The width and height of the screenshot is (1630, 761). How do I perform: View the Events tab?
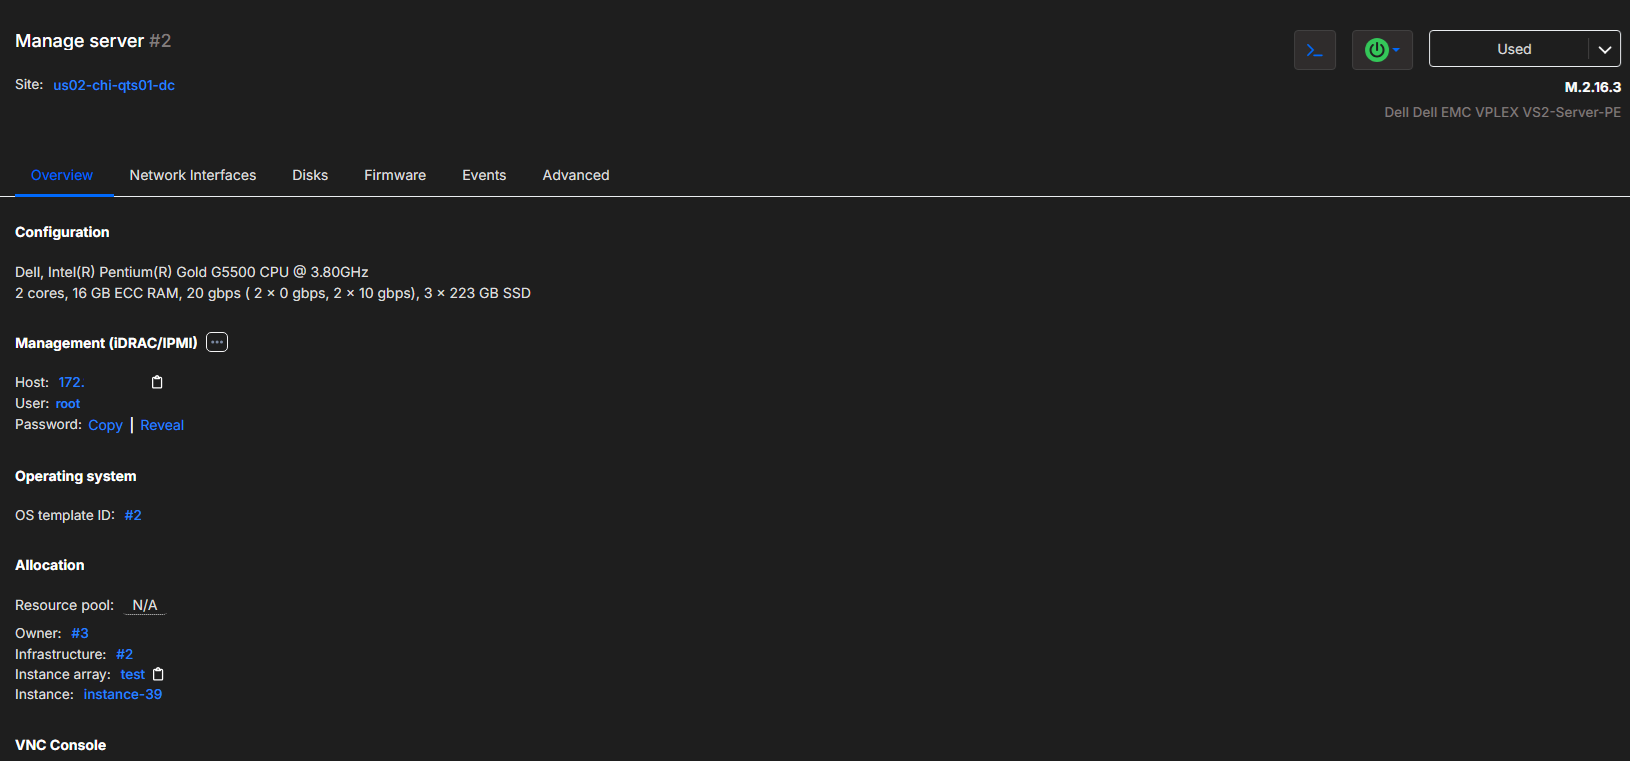point(484,175)
